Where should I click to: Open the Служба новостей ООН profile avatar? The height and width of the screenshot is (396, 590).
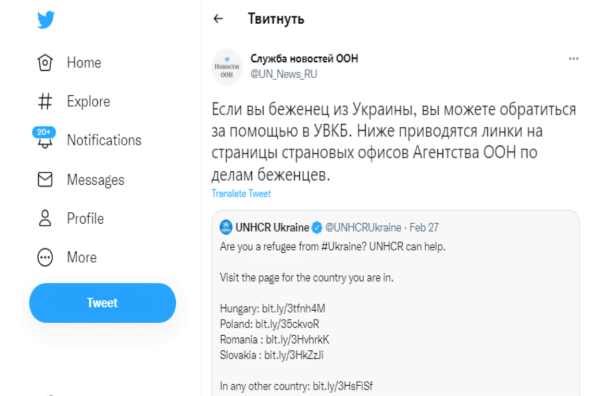coord(227,67)
